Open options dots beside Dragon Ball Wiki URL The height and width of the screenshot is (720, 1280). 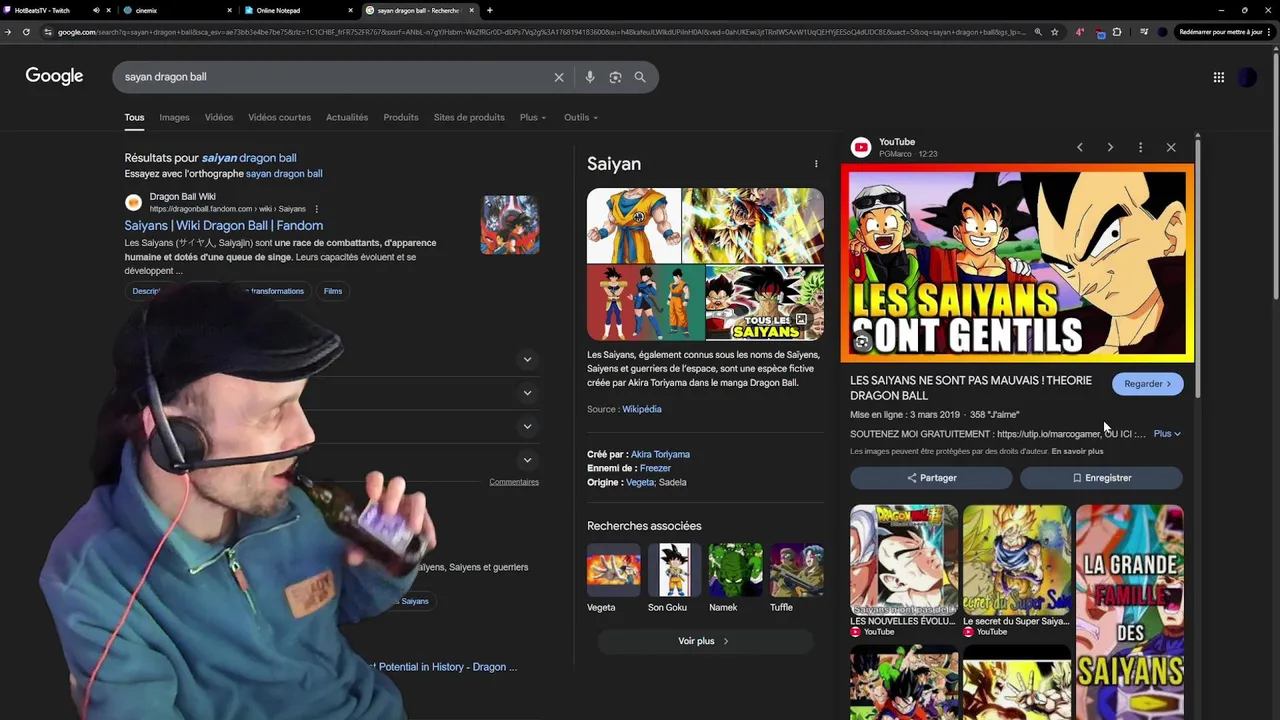(x=316, y=209)
